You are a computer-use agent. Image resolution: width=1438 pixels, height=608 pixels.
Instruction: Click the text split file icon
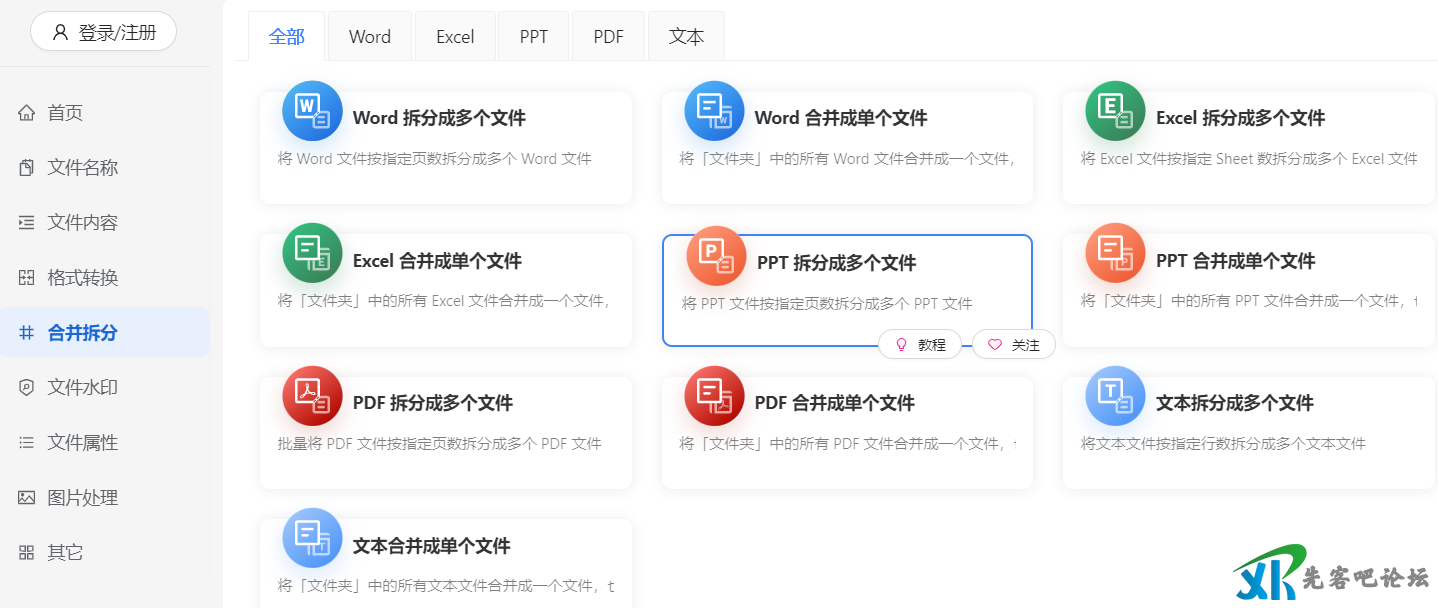point(1115,396)
